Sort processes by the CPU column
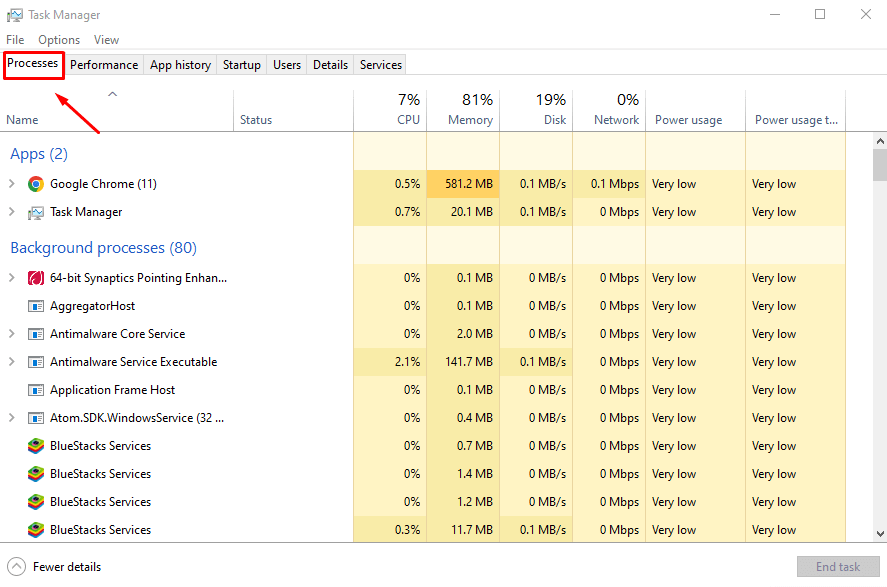The image size is (887, 587). [x=408, y=109]
